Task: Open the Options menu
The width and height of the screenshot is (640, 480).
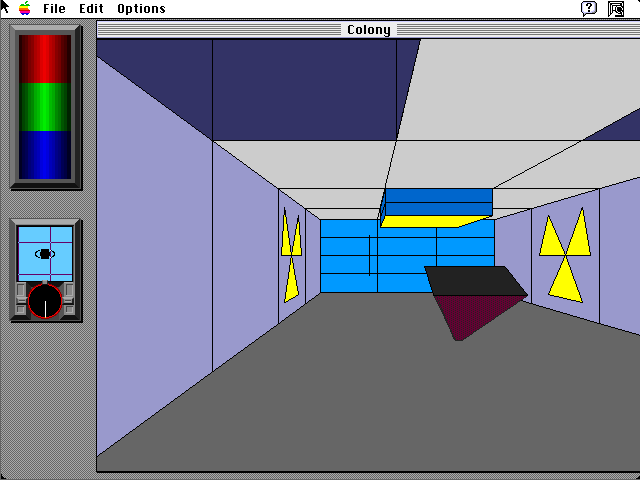Action: (x=141, y=9)
